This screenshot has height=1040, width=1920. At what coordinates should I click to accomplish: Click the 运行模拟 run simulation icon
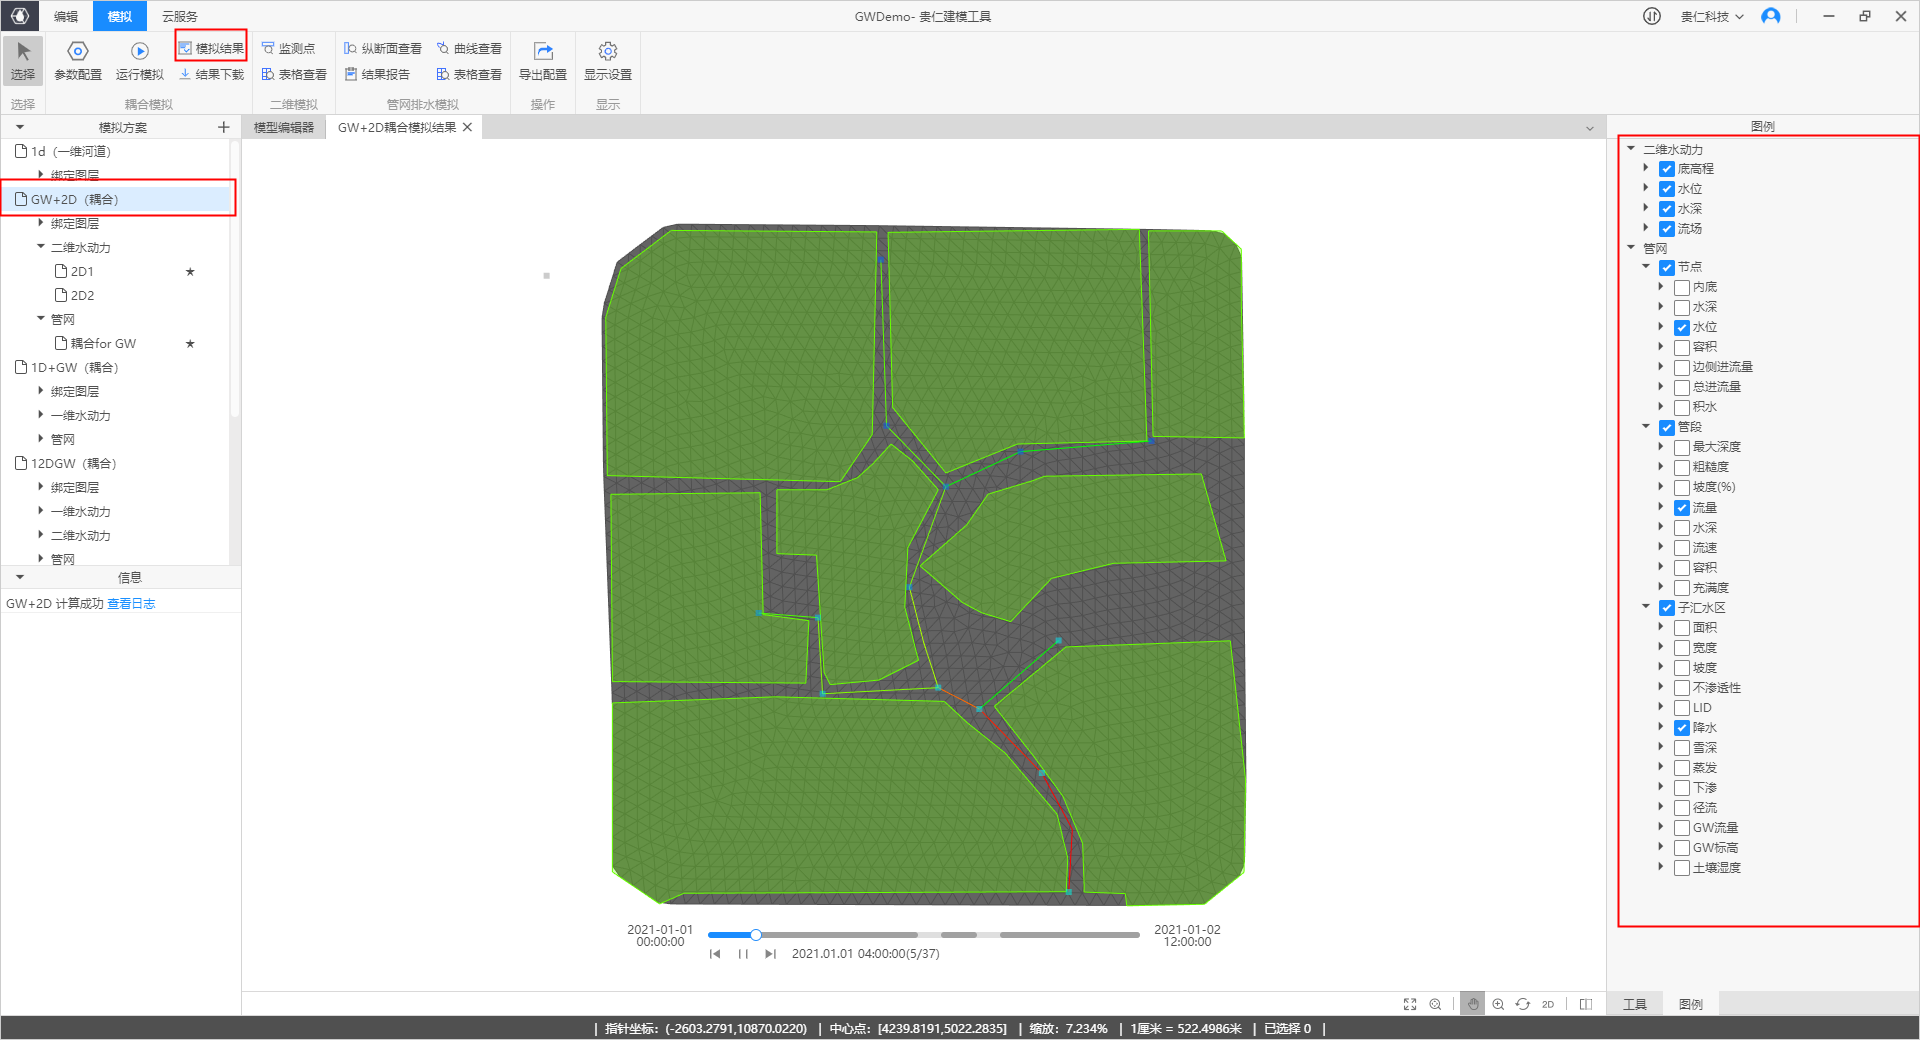coord(139,51)
